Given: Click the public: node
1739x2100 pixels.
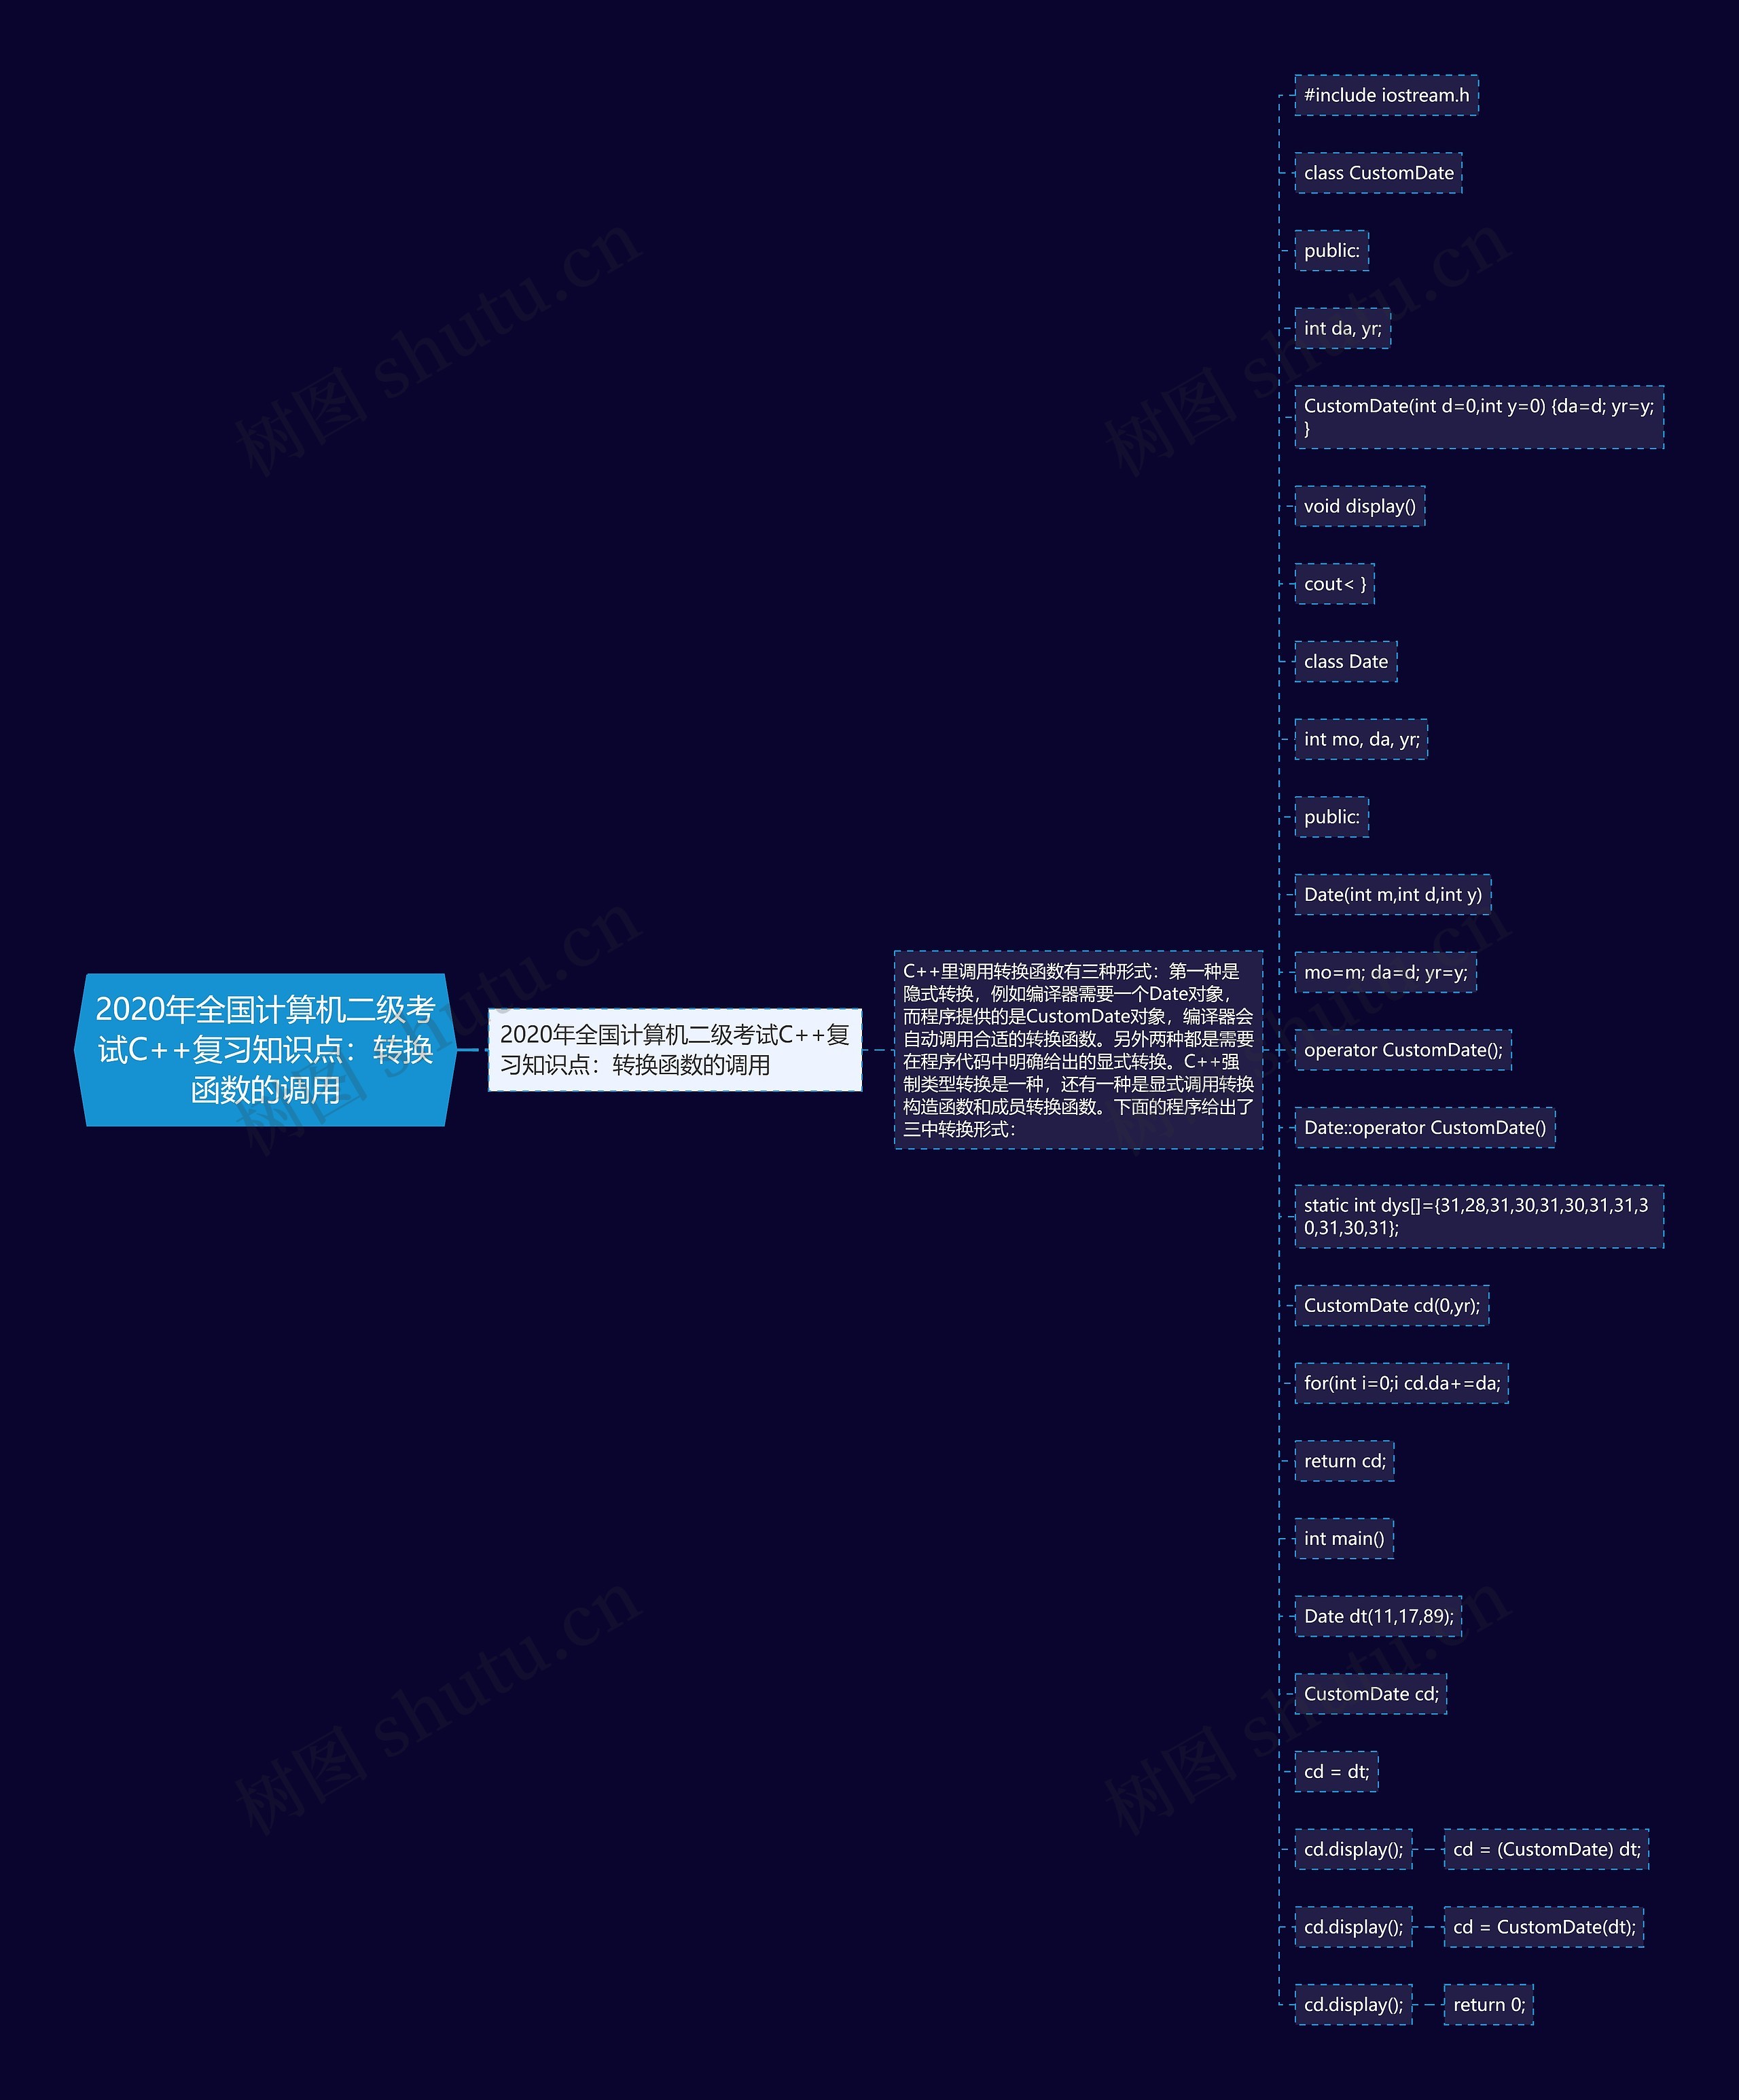Looking at the screenshot, I should coord(1334,249).
